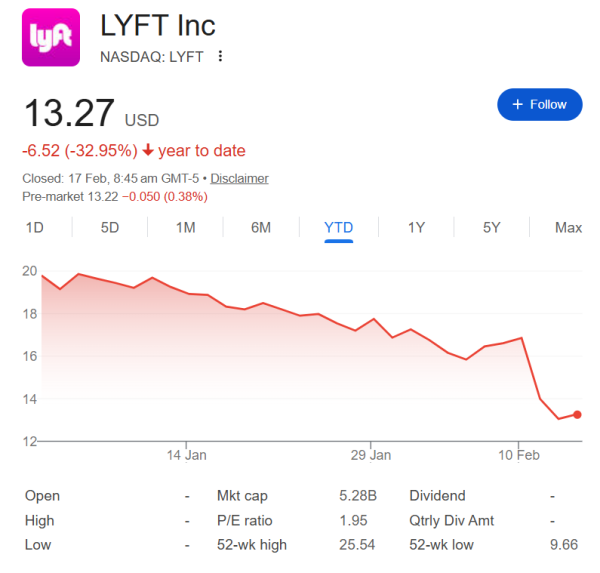Click the 10 Feb point on chart axis
The width and height of the screenshot is (600, 573).
(519, 455)
